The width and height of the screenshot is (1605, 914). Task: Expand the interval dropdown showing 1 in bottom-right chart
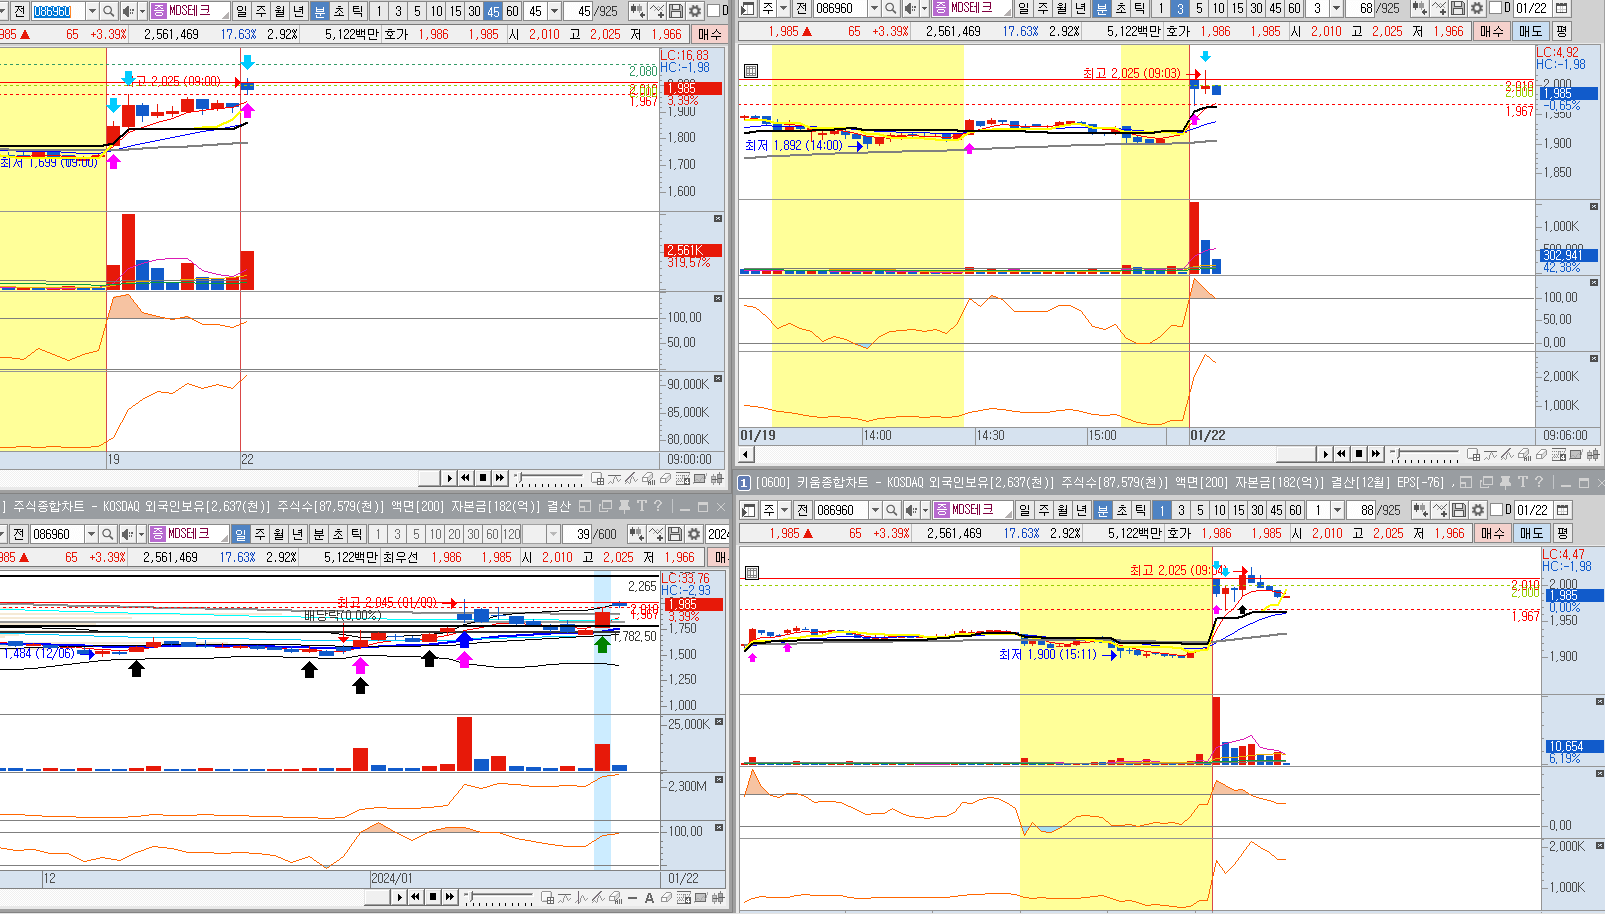pyautogui.click(x=1337, y=510)
